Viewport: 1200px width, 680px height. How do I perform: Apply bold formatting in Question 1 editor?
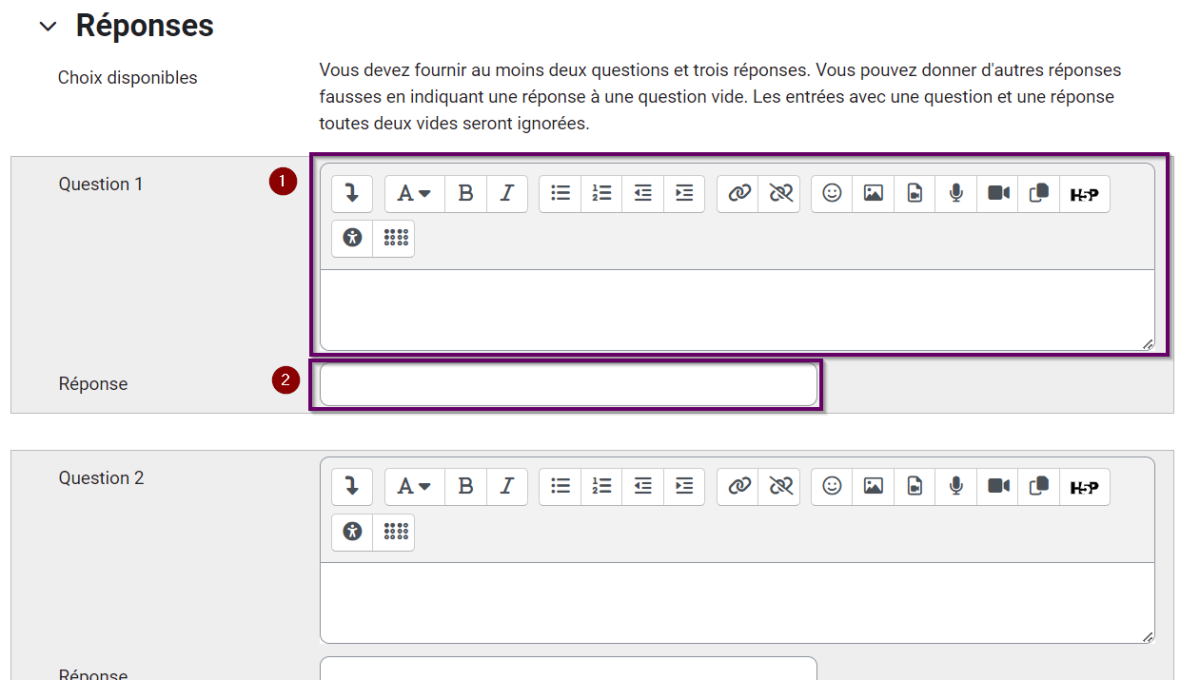coord(465,193)
